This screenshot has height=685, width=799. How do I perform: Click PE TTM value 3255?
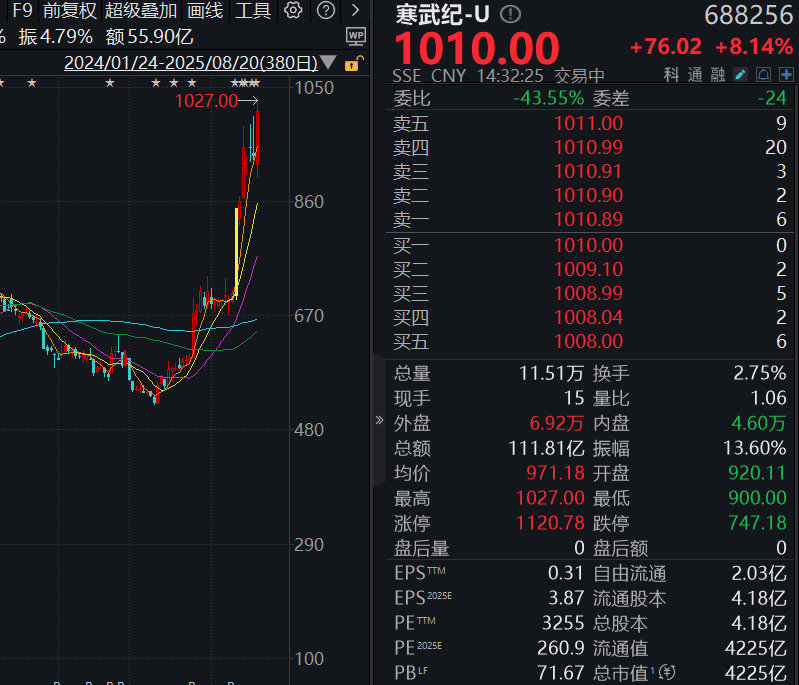click(563, 623)
